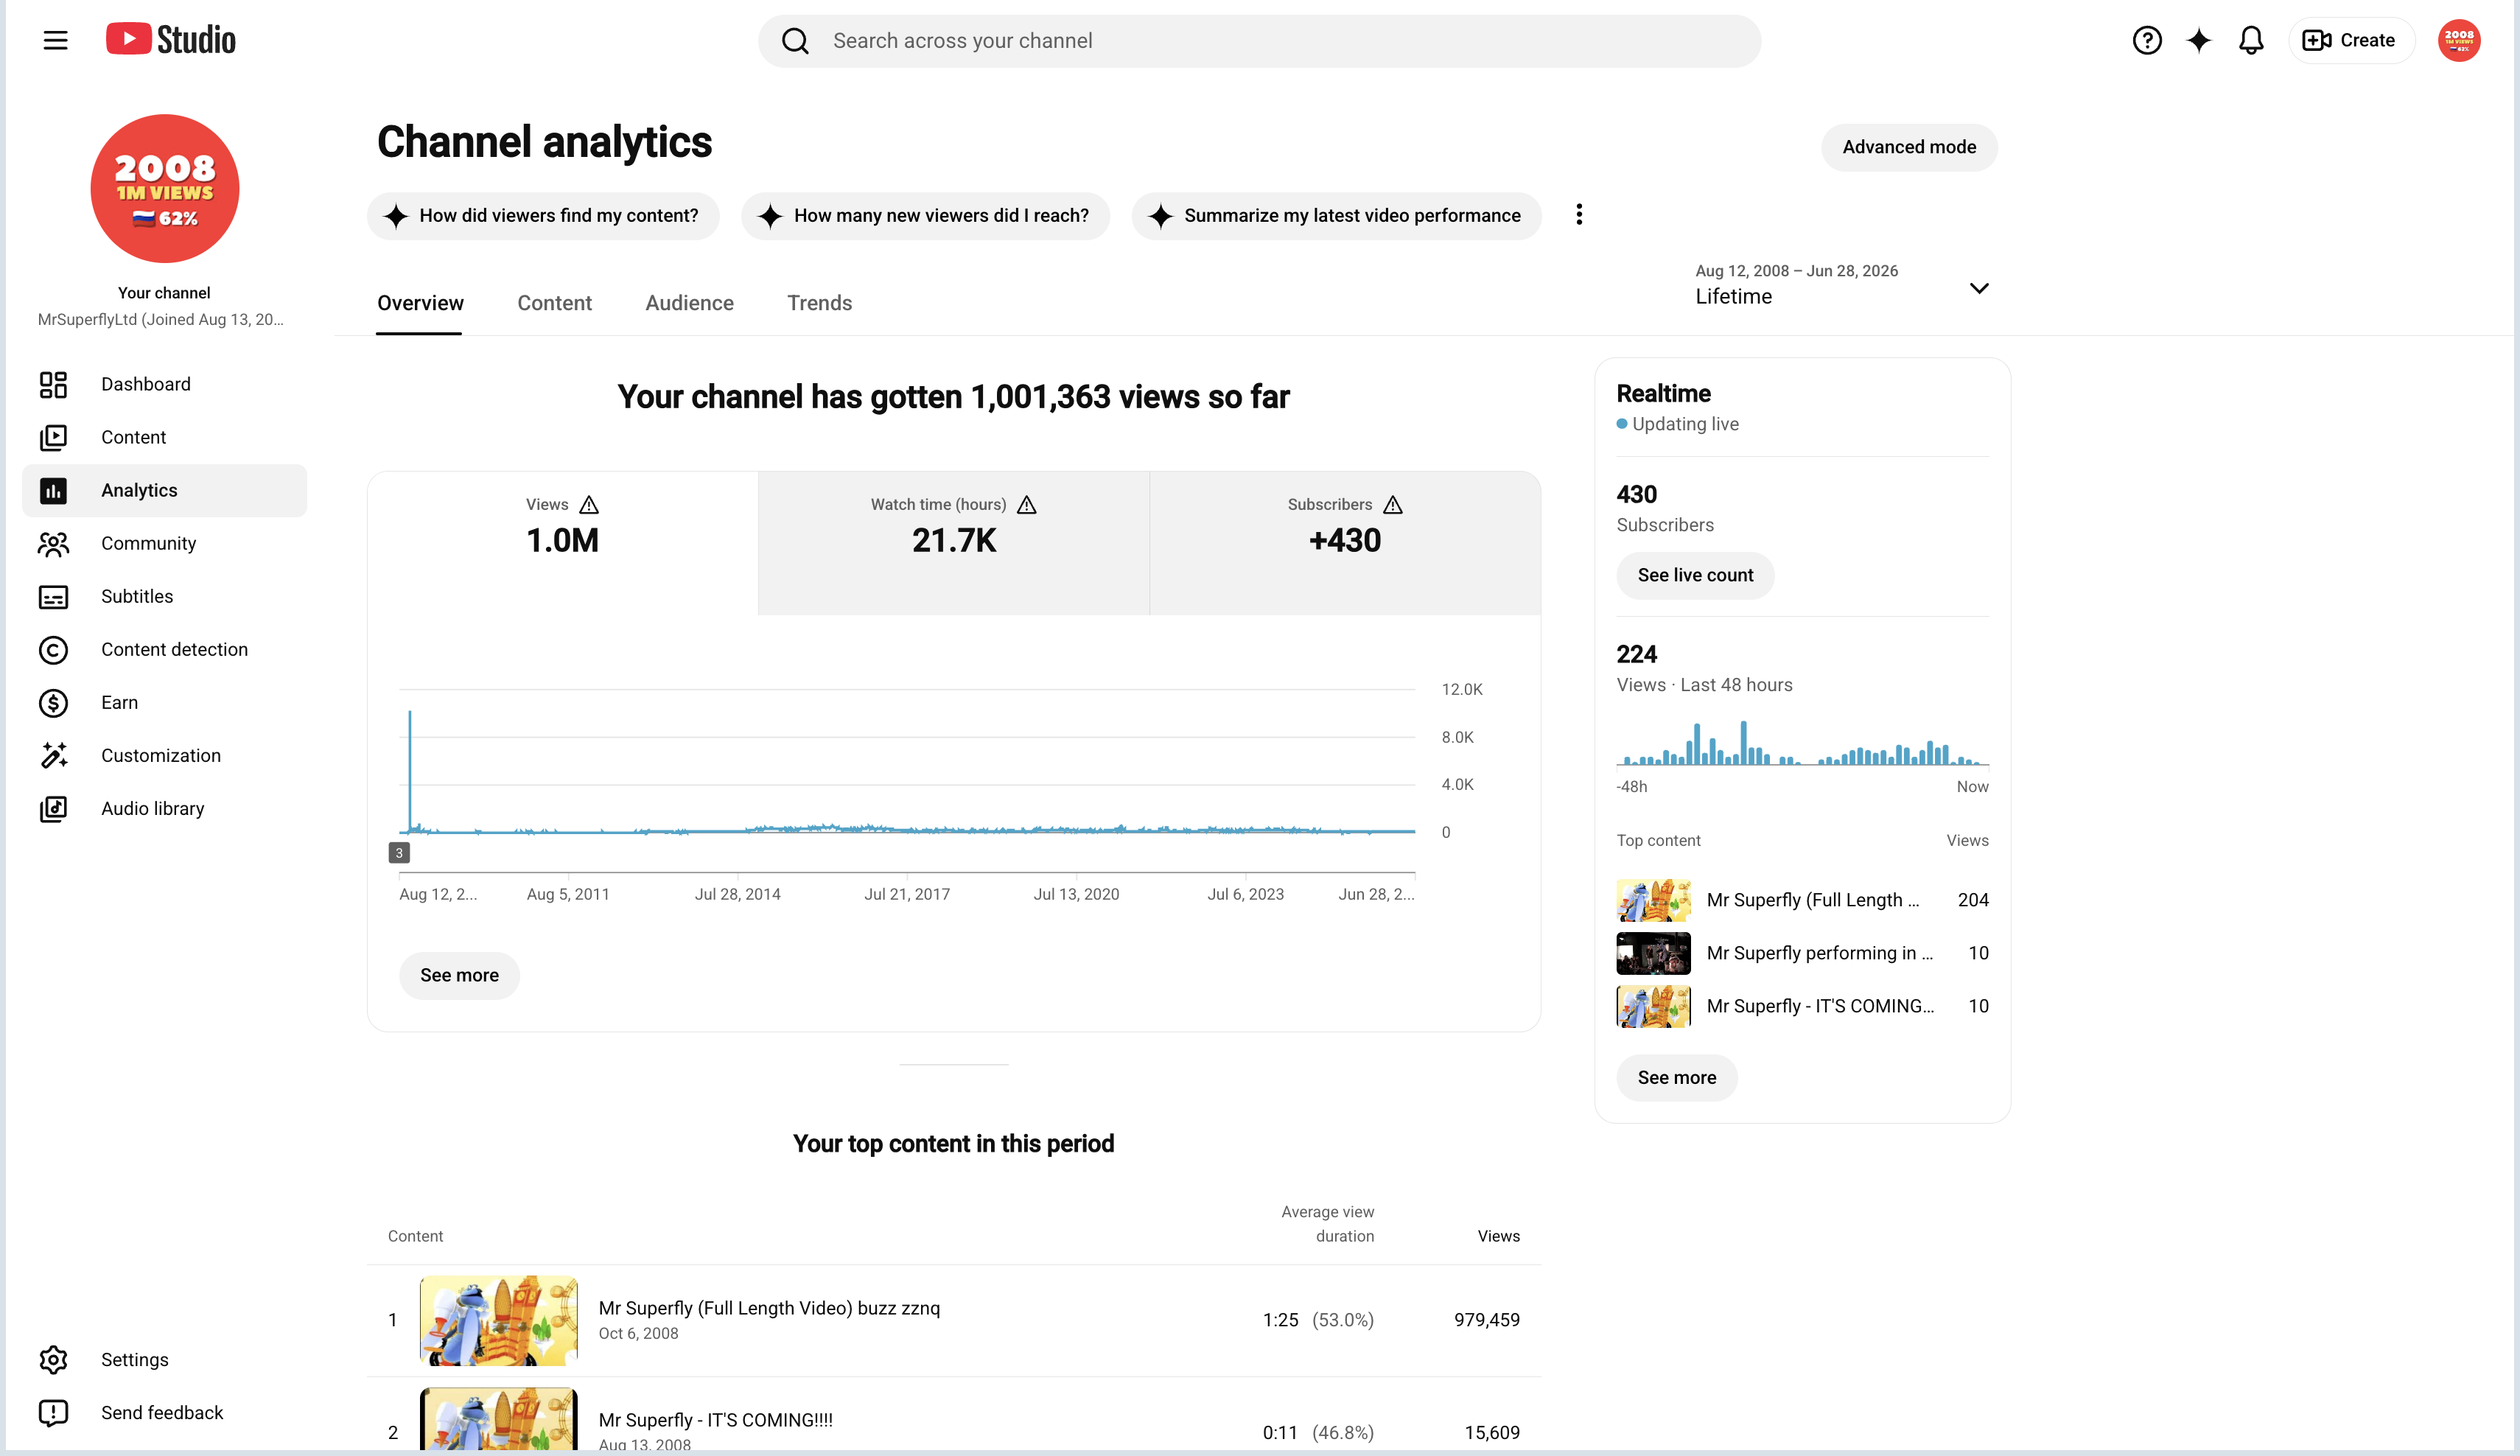Screen dimensions: 2520x1456
Task: Click the search magnifier icon
Action: pos(795,41)
